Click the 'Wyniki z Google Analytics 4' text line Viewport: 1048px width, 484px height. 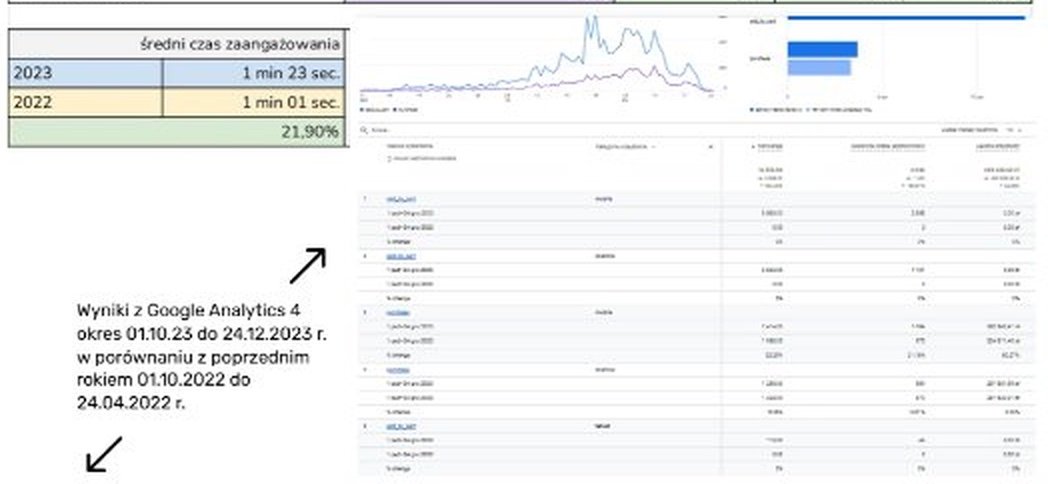tap(189, 310)
